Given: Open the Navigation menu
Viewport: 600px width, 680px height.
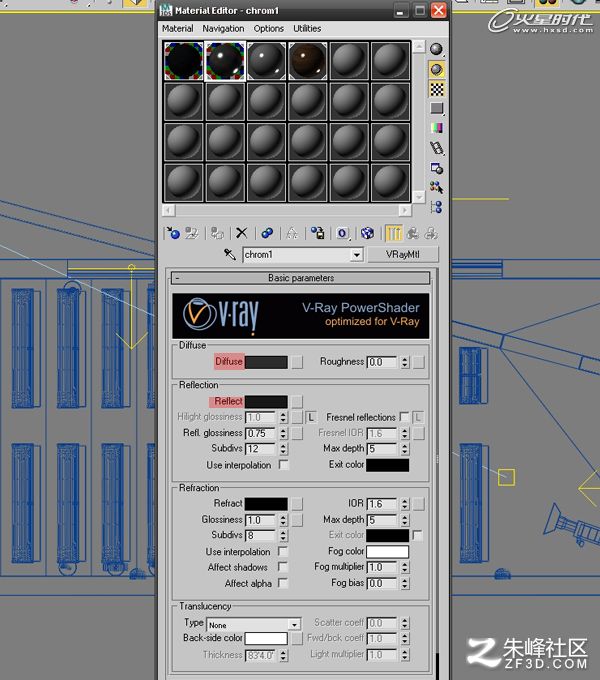Looking at the screenshot, I should tap(223, 29).
